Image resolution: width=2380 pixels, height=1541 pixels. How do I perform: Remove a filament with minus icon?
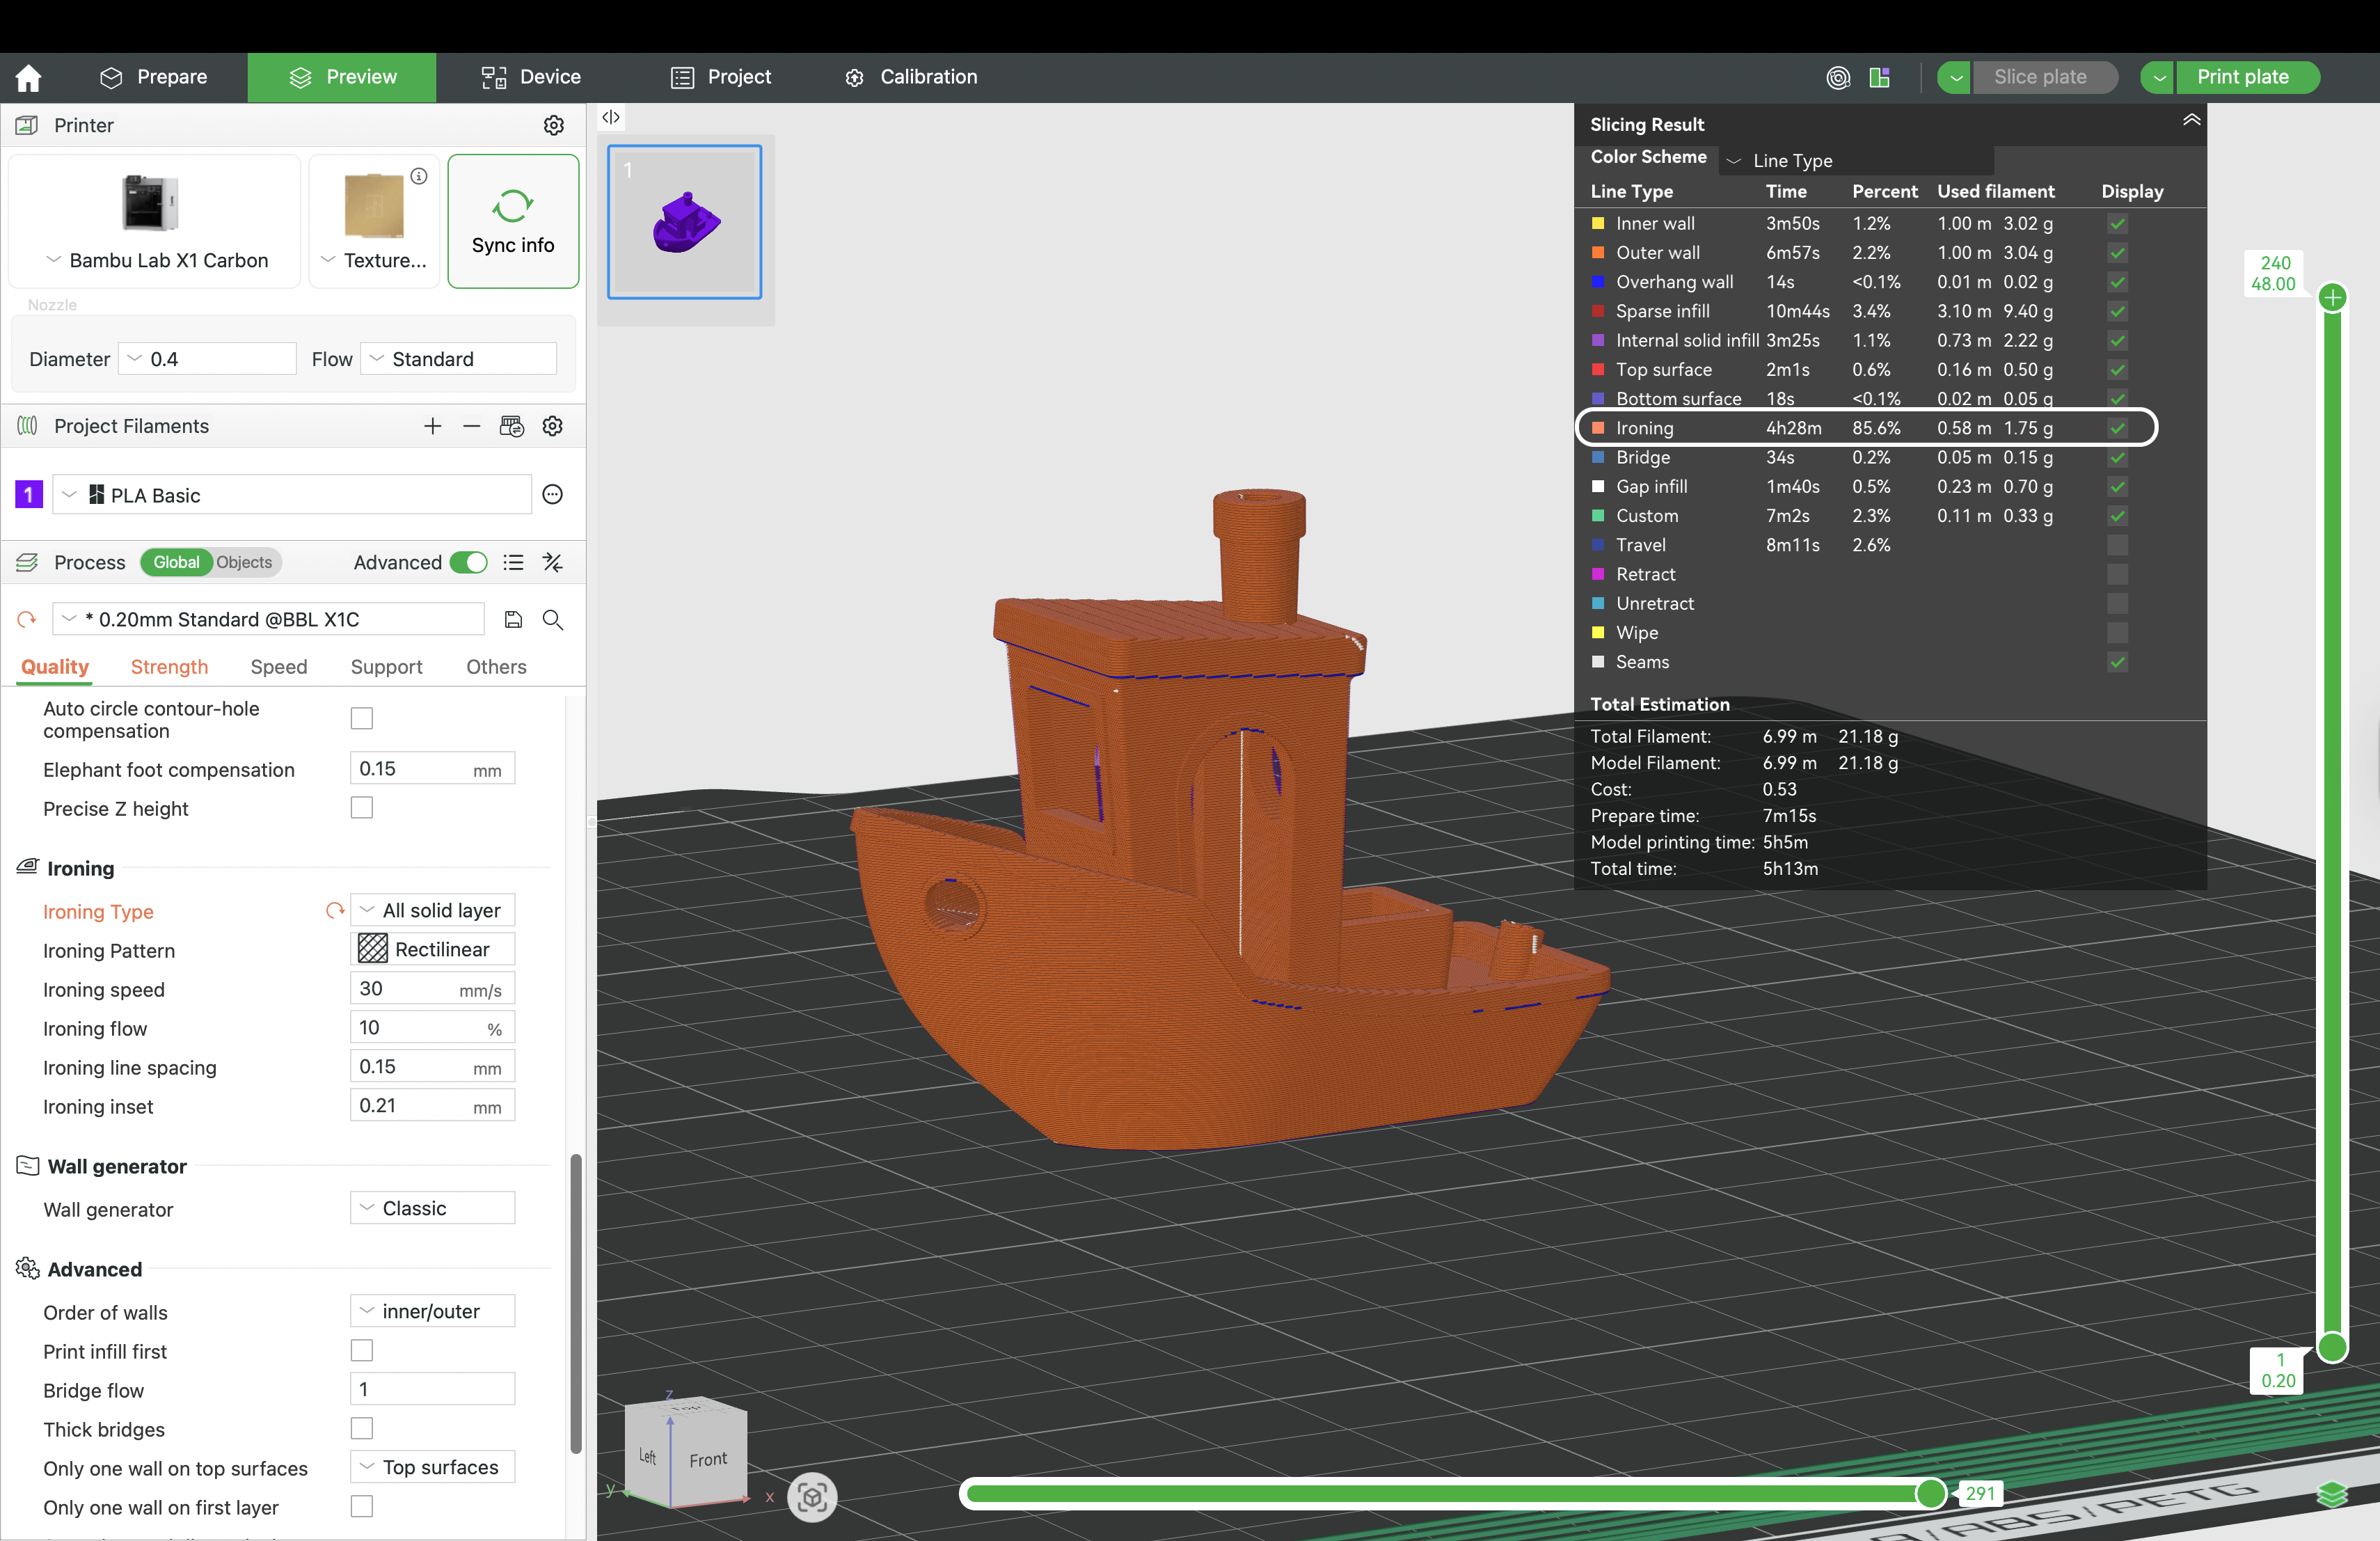(472, 426)
